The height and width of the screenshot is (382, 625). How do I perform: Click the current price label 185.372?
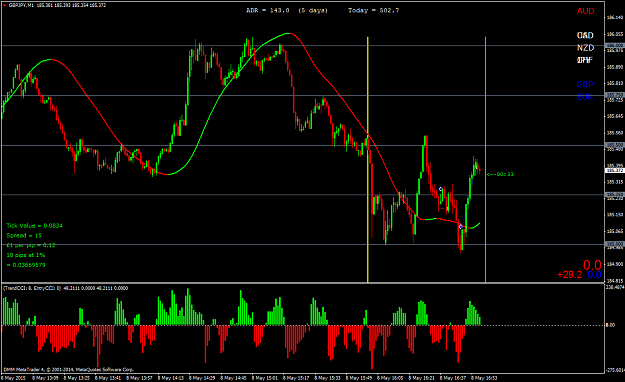coord(614,171)
